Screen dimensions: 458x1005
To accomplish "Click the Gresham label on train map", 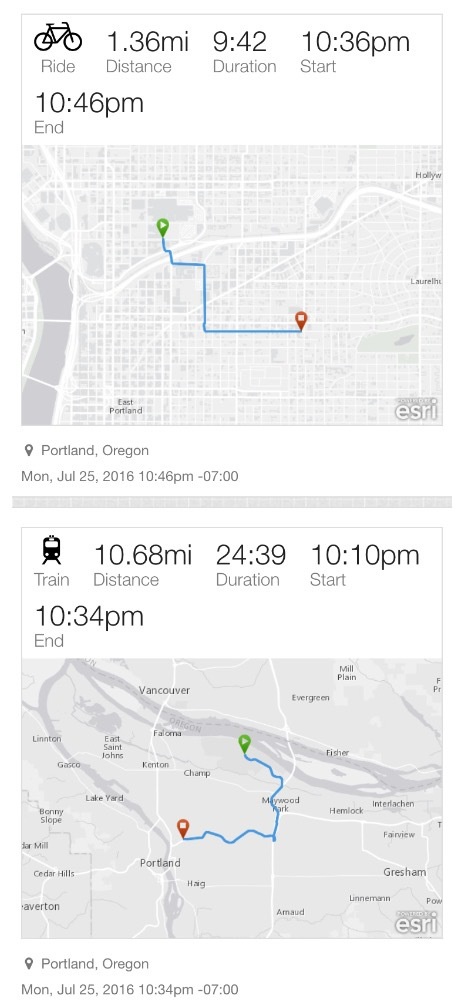I will tap(405, 872).
